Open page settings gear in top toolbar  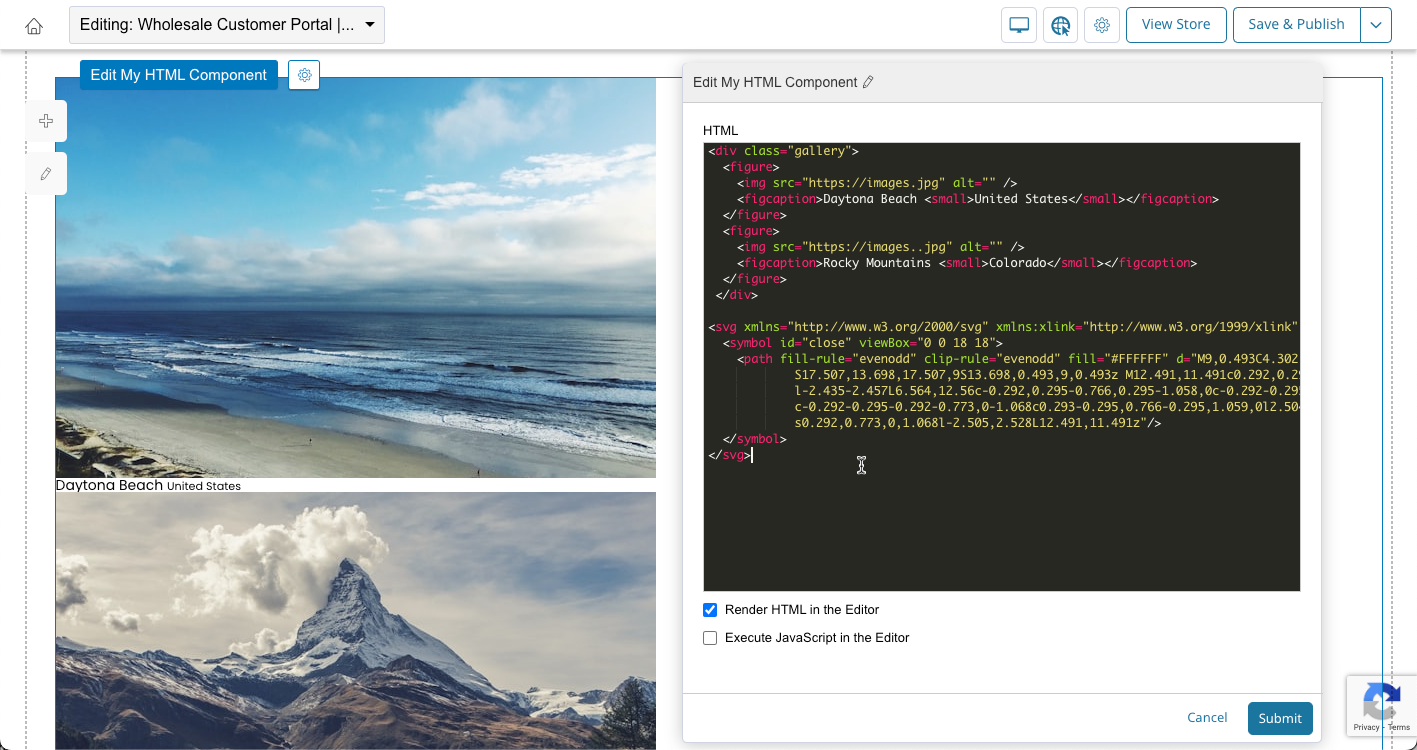point(1102,25)
